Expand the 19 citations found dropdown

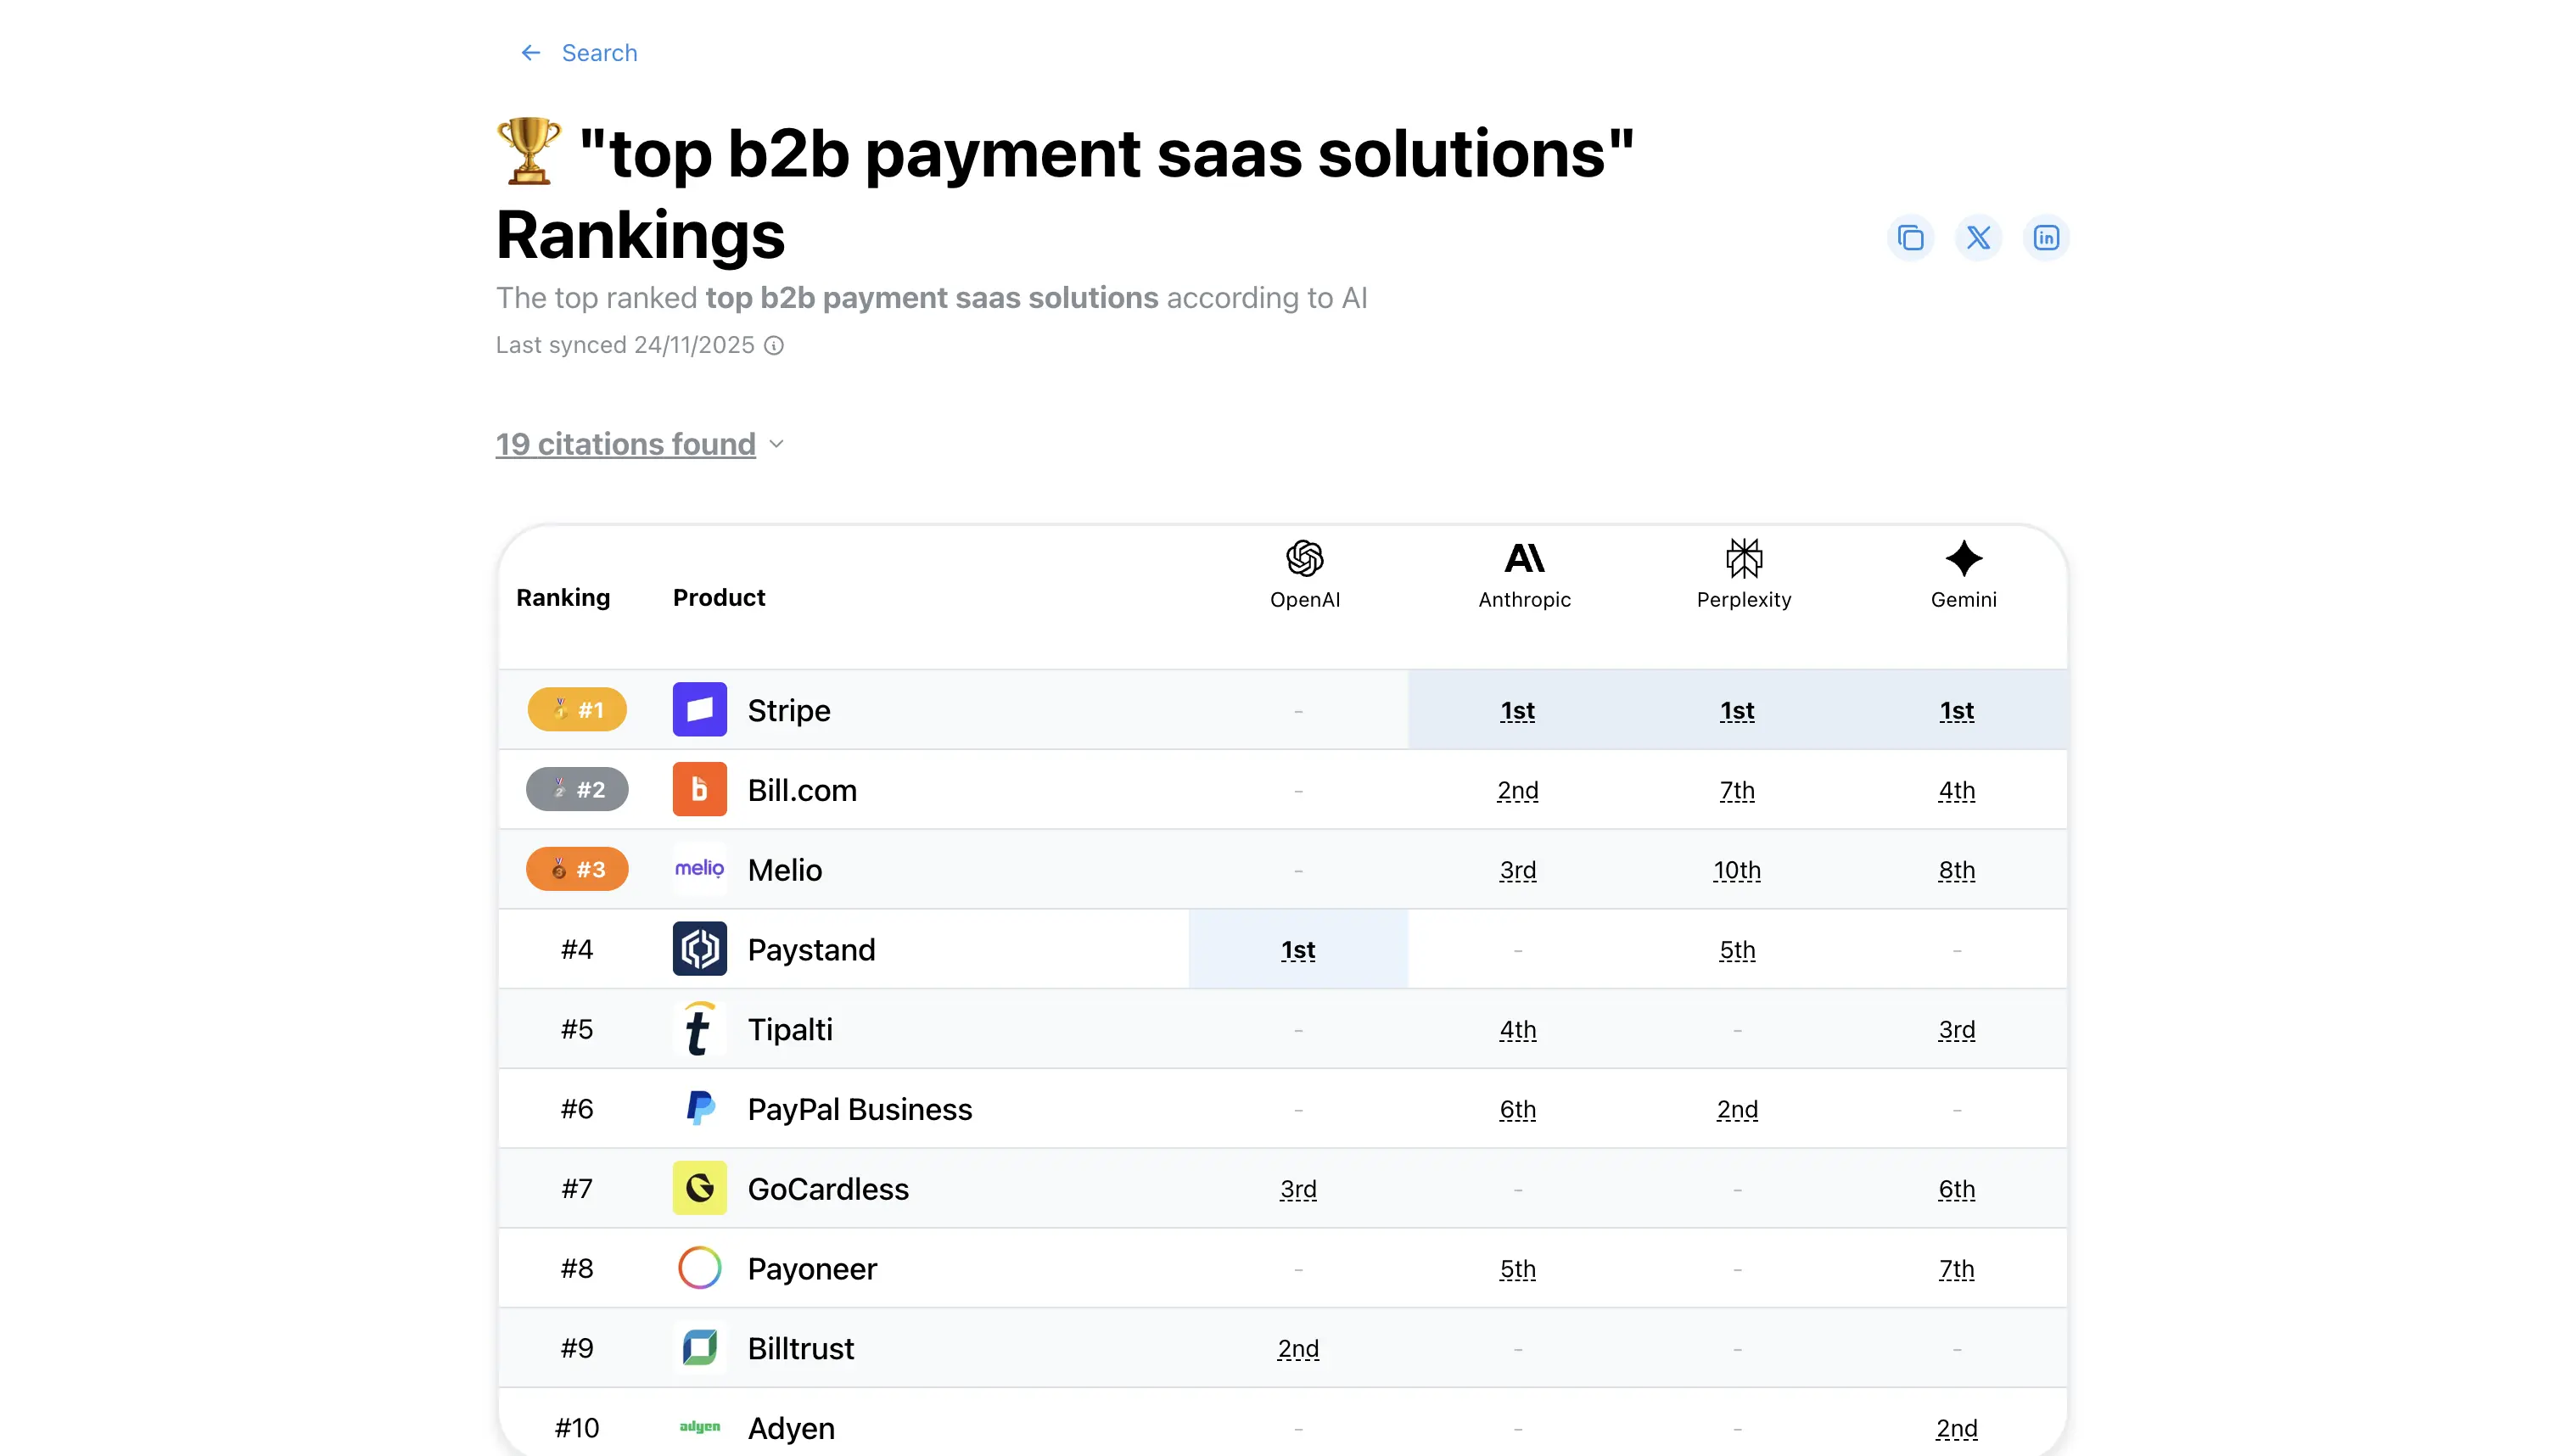[625, 444]
